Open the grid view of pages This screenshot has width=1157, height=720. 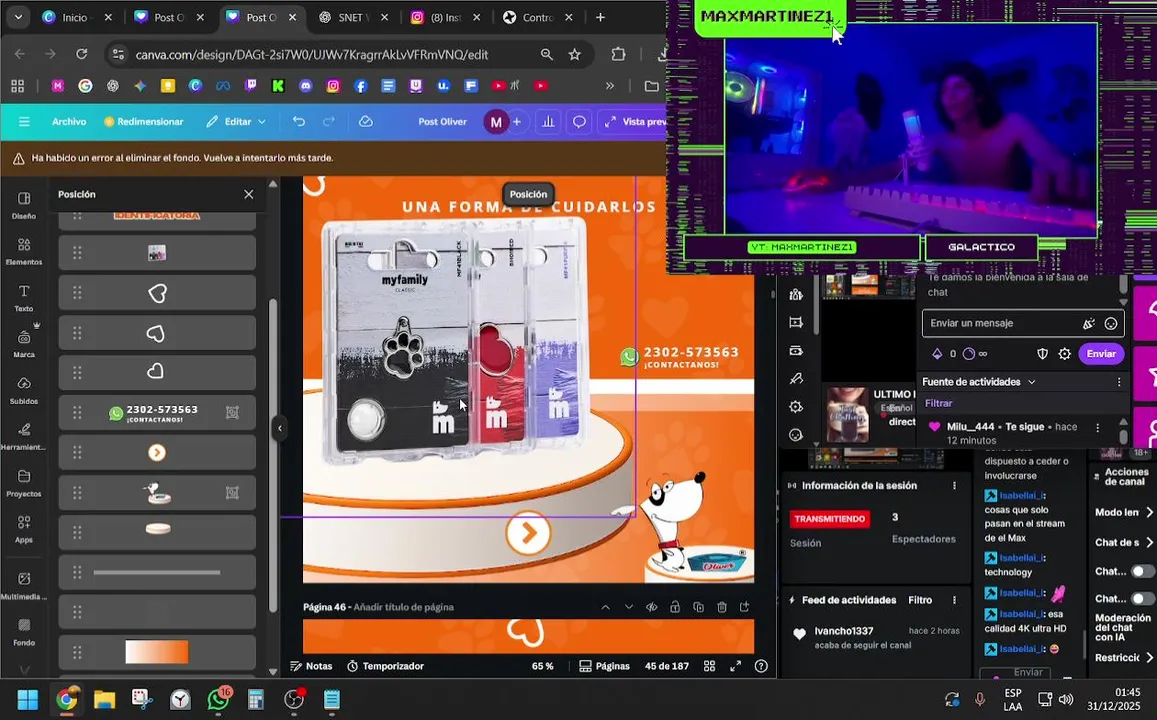(709, 666)
